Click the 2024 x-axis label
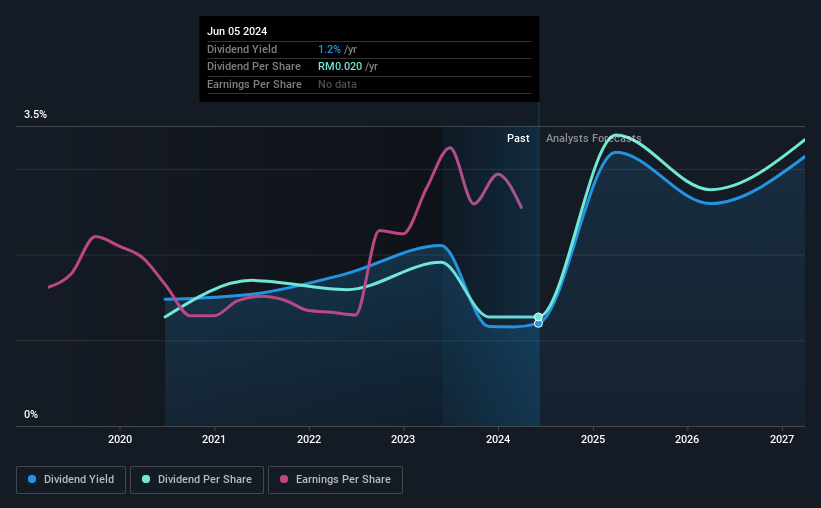Image resolution: width=821 pixels, height=508 pixels. (498, 439)
